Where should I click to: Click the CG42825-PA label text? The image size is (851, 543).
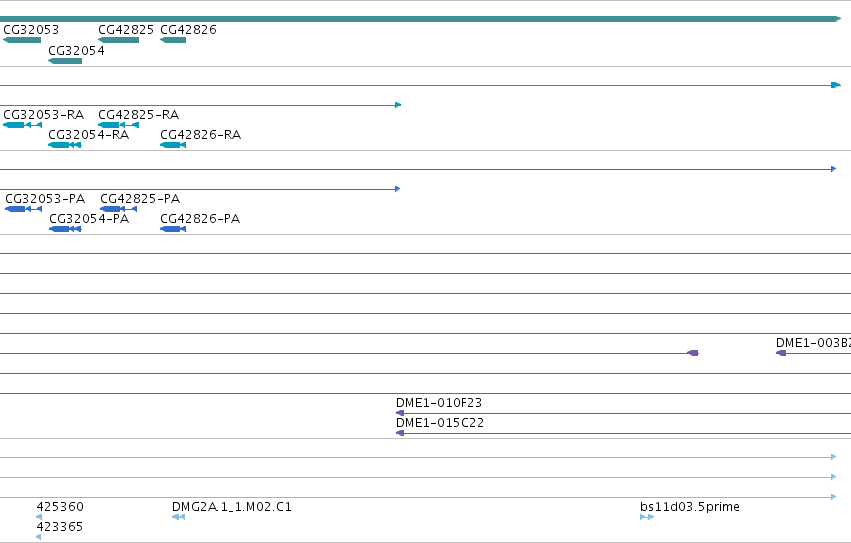(x=140, y=199)
